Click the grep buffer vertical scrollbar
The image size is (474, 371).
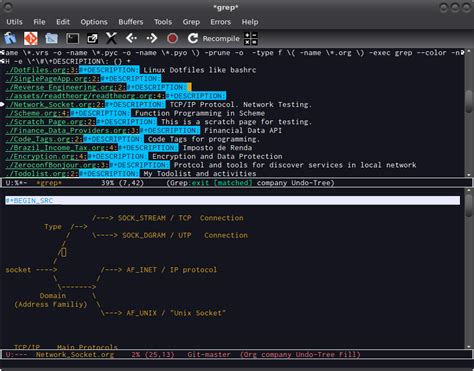point(469,113)
